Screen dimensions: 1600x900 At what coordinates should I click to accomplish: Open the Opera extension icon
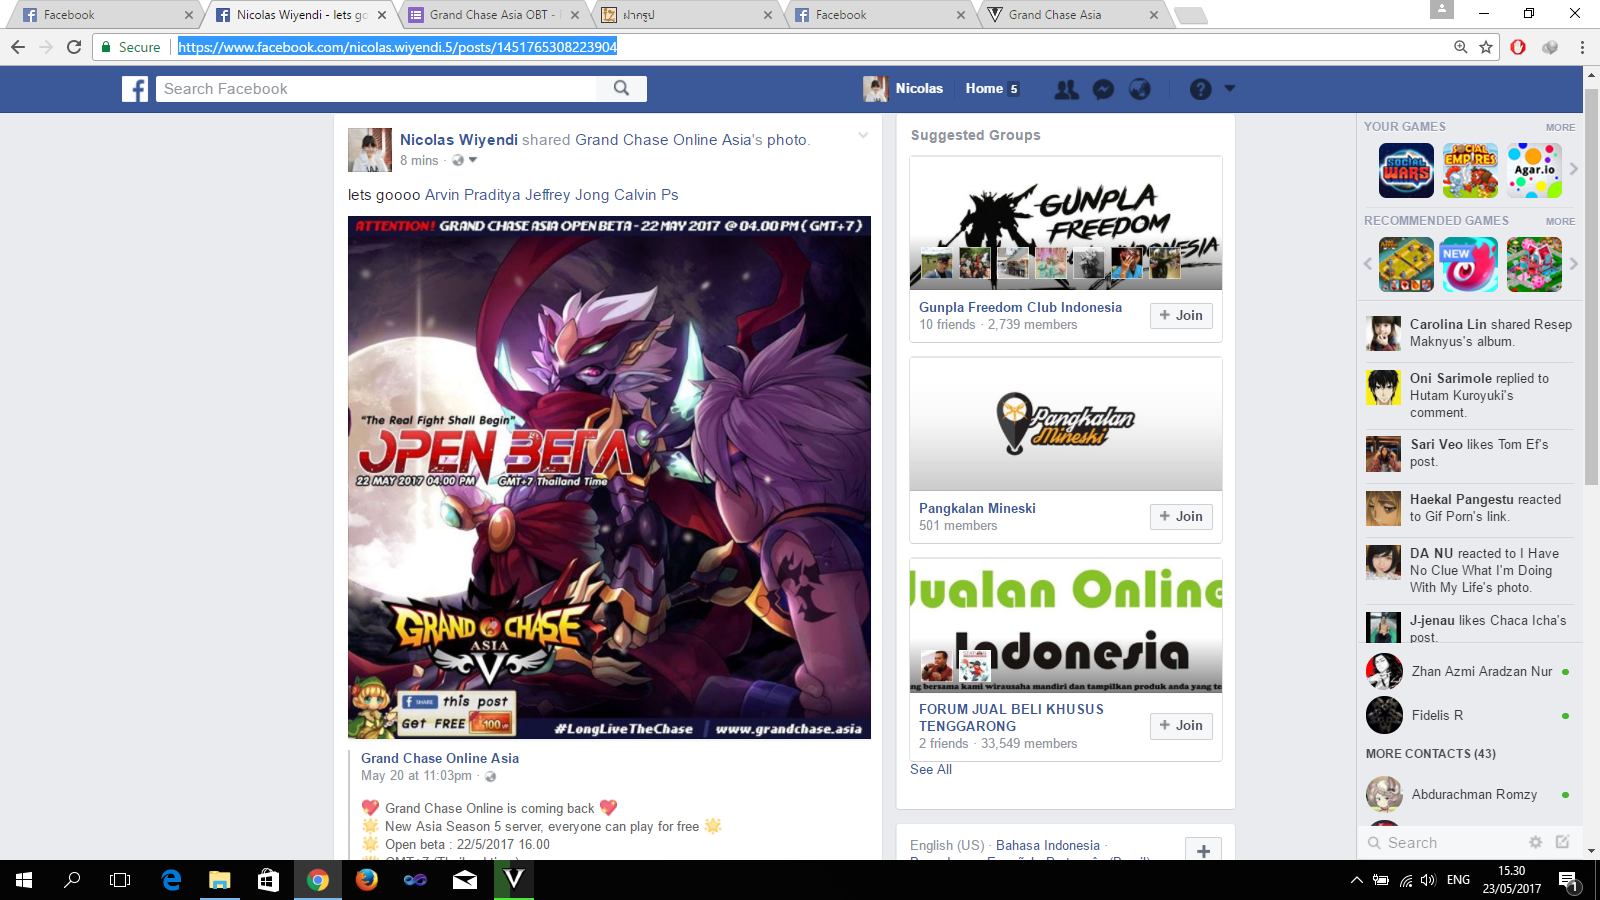(x=1518, y=47)
